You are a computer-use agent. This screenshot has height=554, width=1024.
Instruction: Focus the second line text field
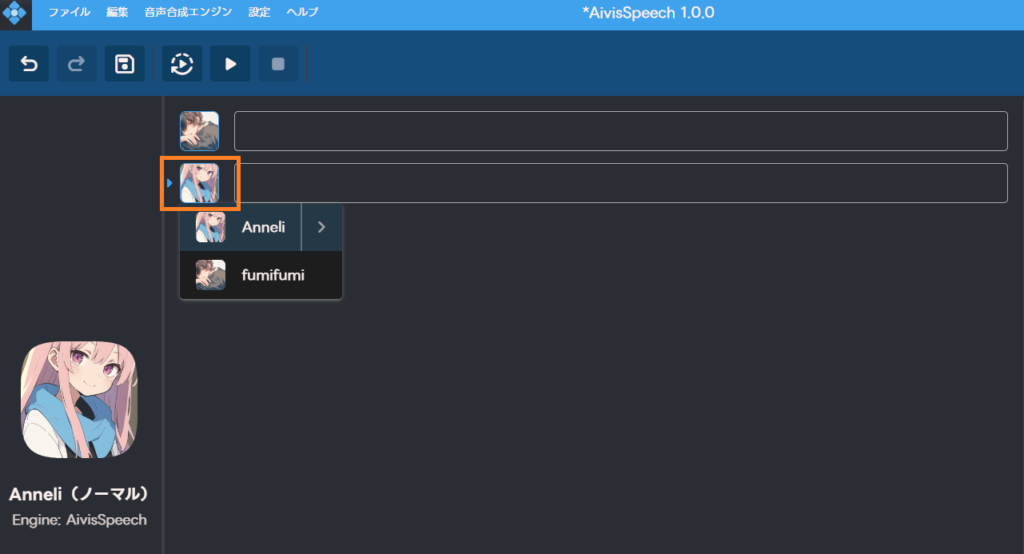[620, 183]
